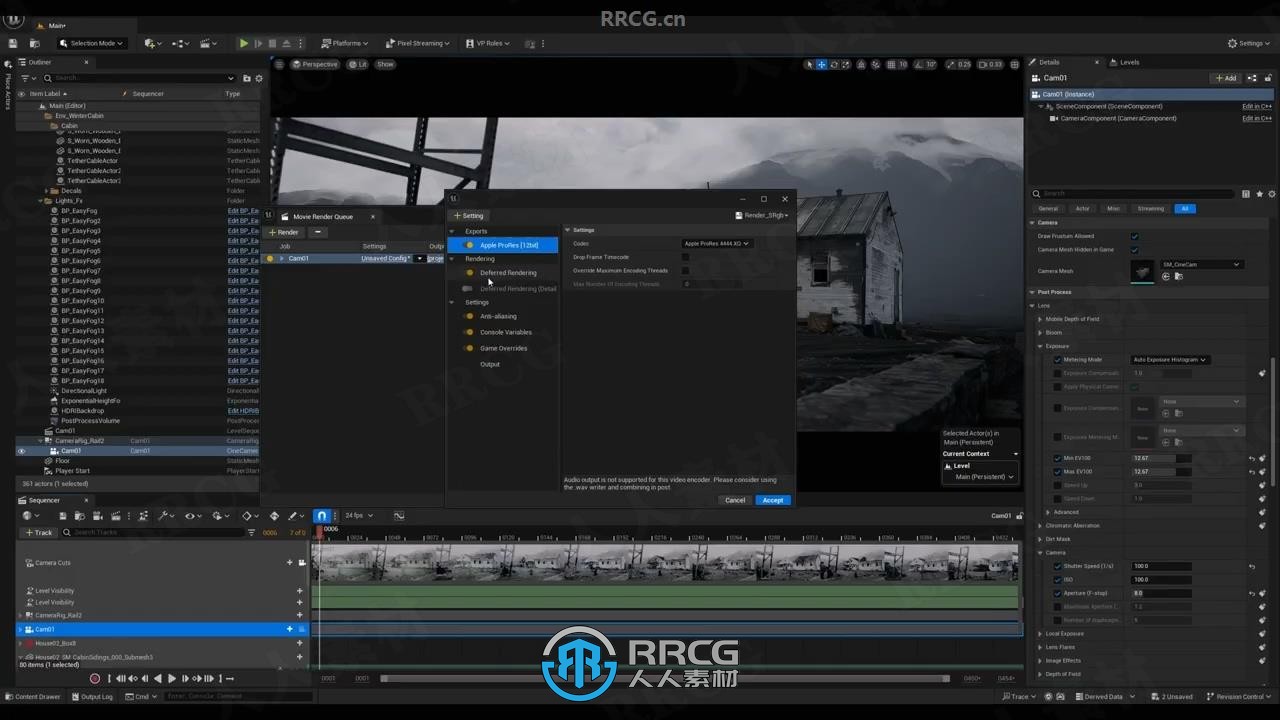
Task: Toggle Min EV100 override checkbox
Action: 1058,458
